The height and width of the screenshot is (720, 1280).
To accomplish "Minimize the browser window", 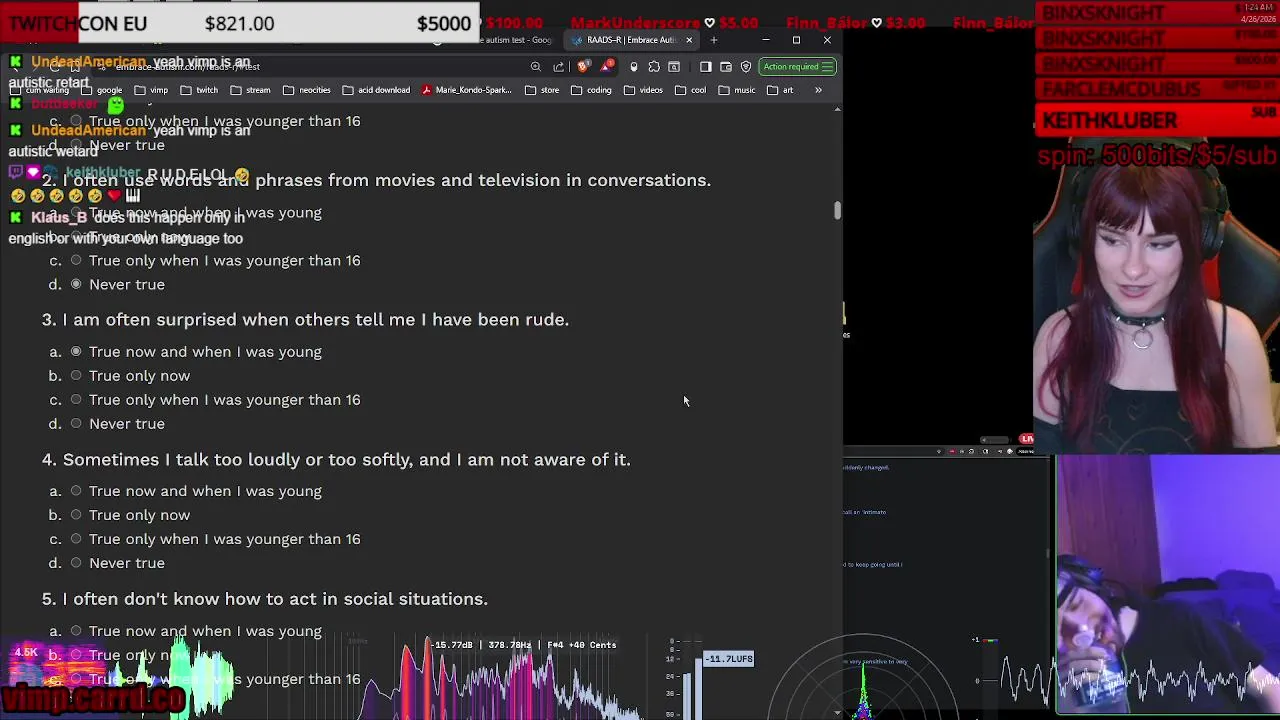I will [x=765, y=40].
